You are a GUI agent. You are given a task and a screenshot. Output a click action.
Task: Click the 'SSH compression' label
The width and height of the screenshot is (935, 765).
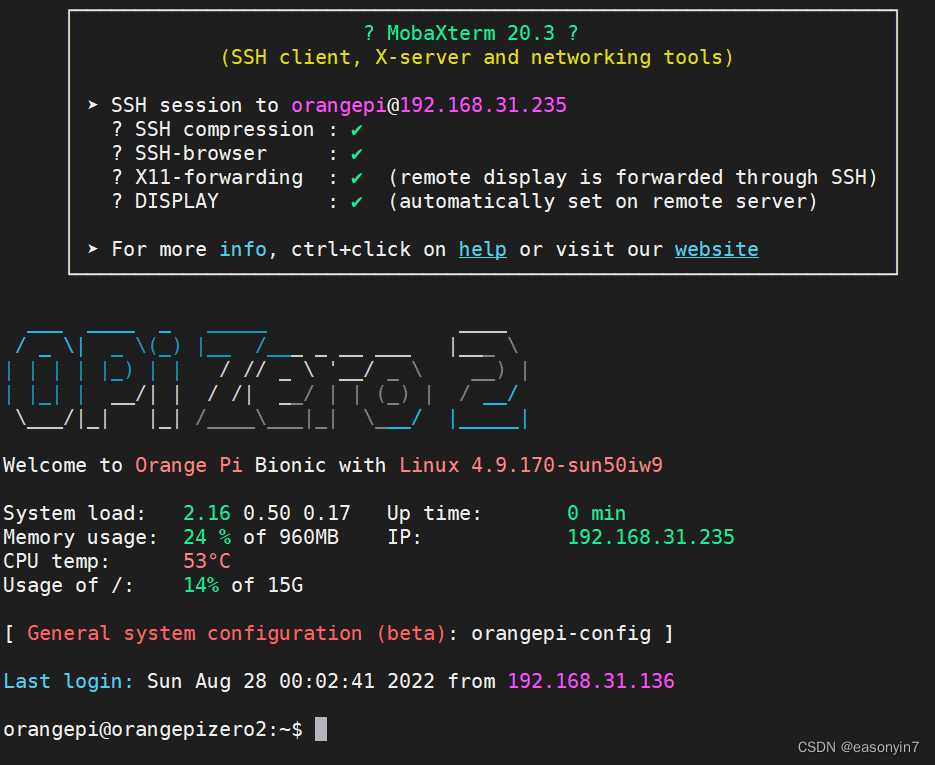click(224, 129)
